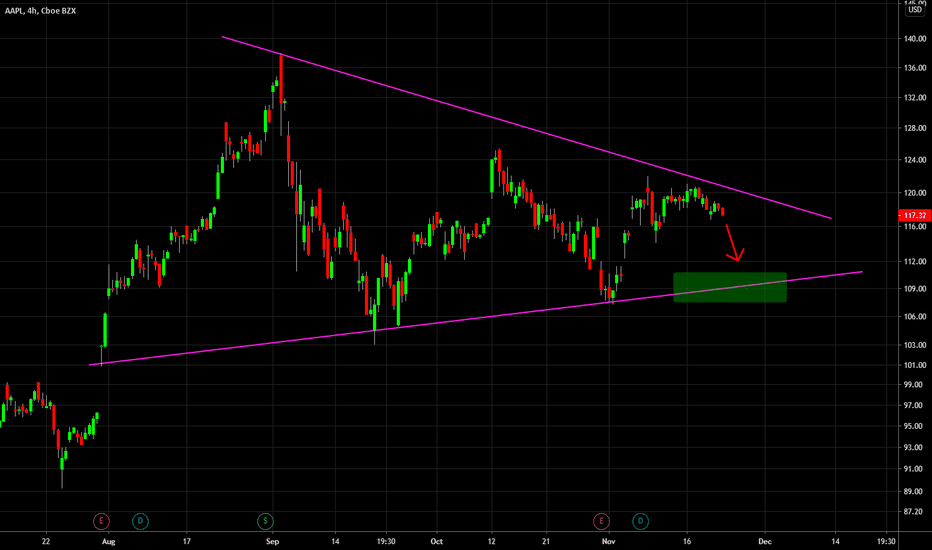This screenshot has width=932, height=550.
Task: Click the Dec label on time axis
Action: point(764,541)
